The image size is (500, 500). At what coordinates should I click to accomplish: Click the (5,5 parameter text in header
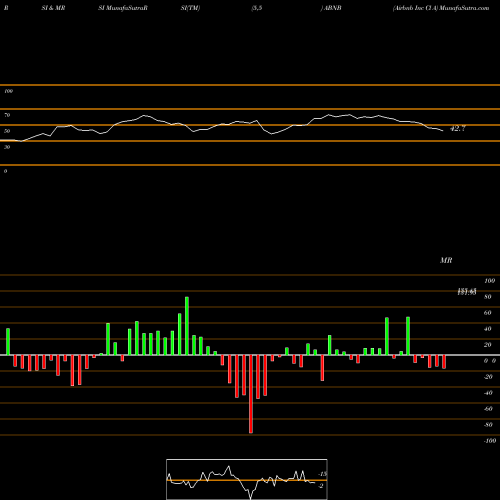pos(257,8)
